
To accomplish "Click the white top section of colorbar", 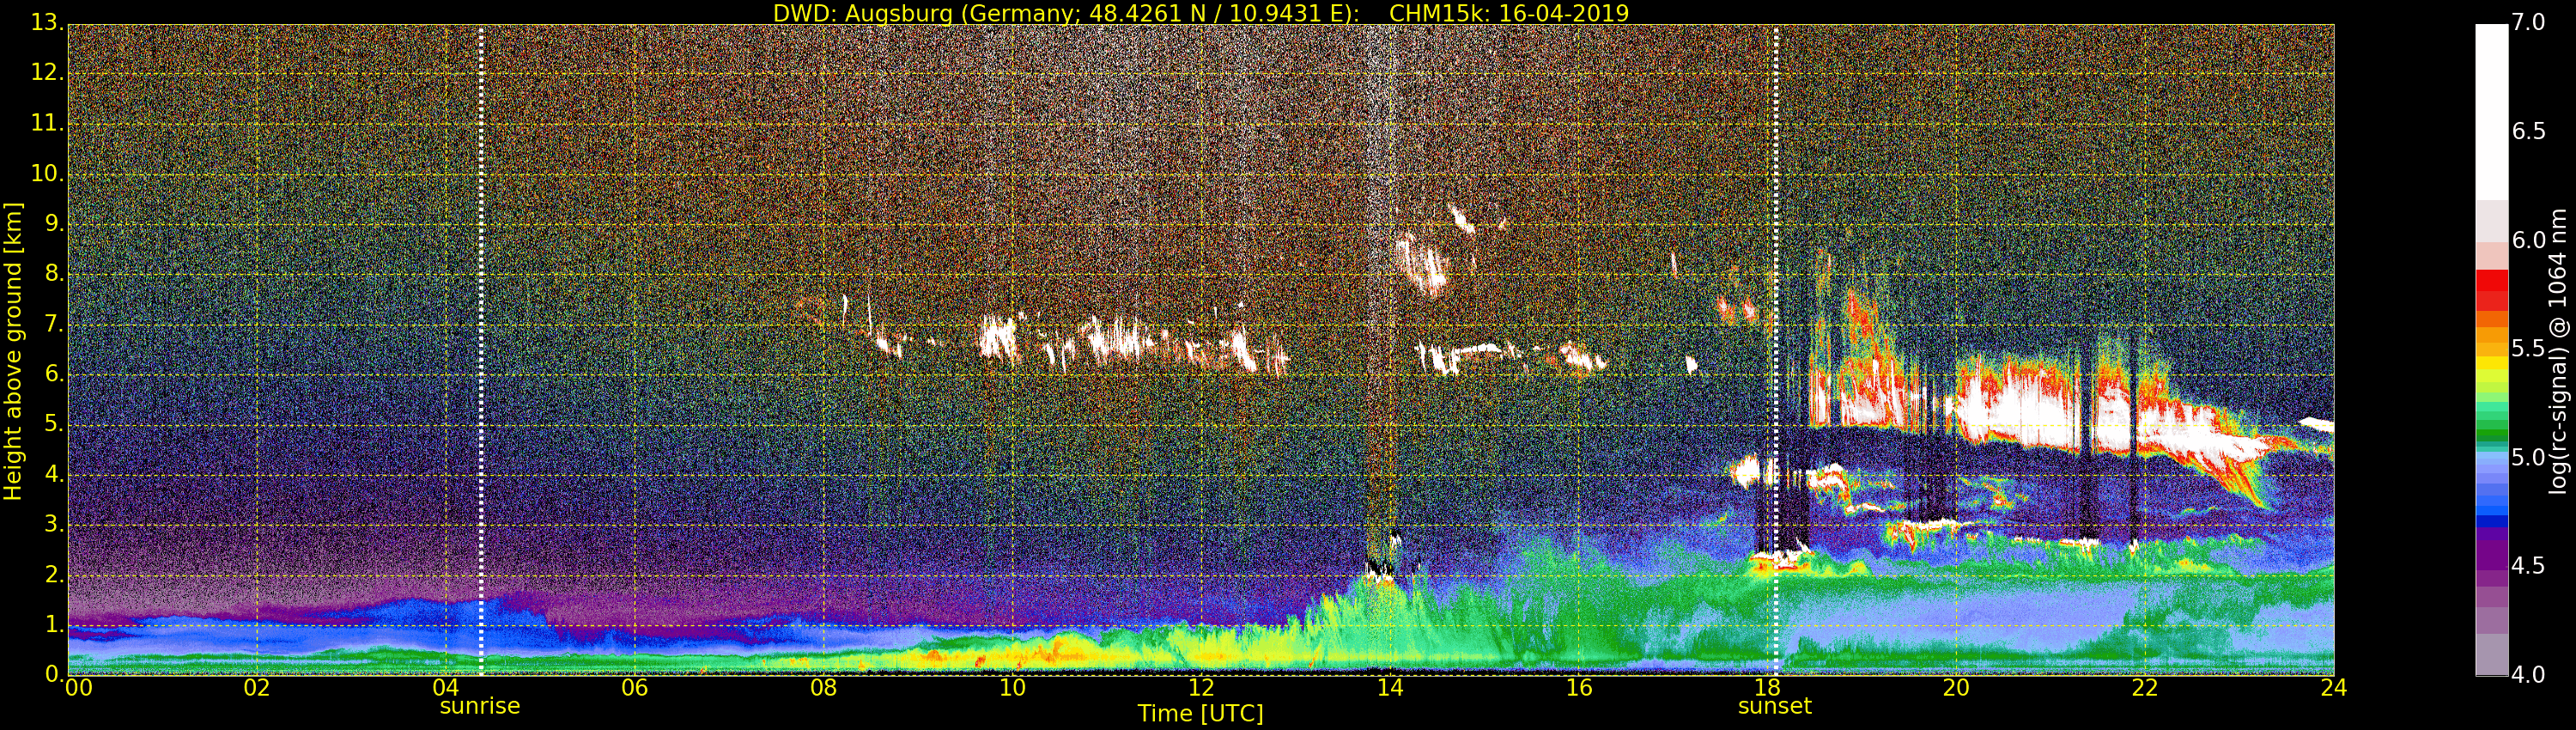I will click(2491, 110).
